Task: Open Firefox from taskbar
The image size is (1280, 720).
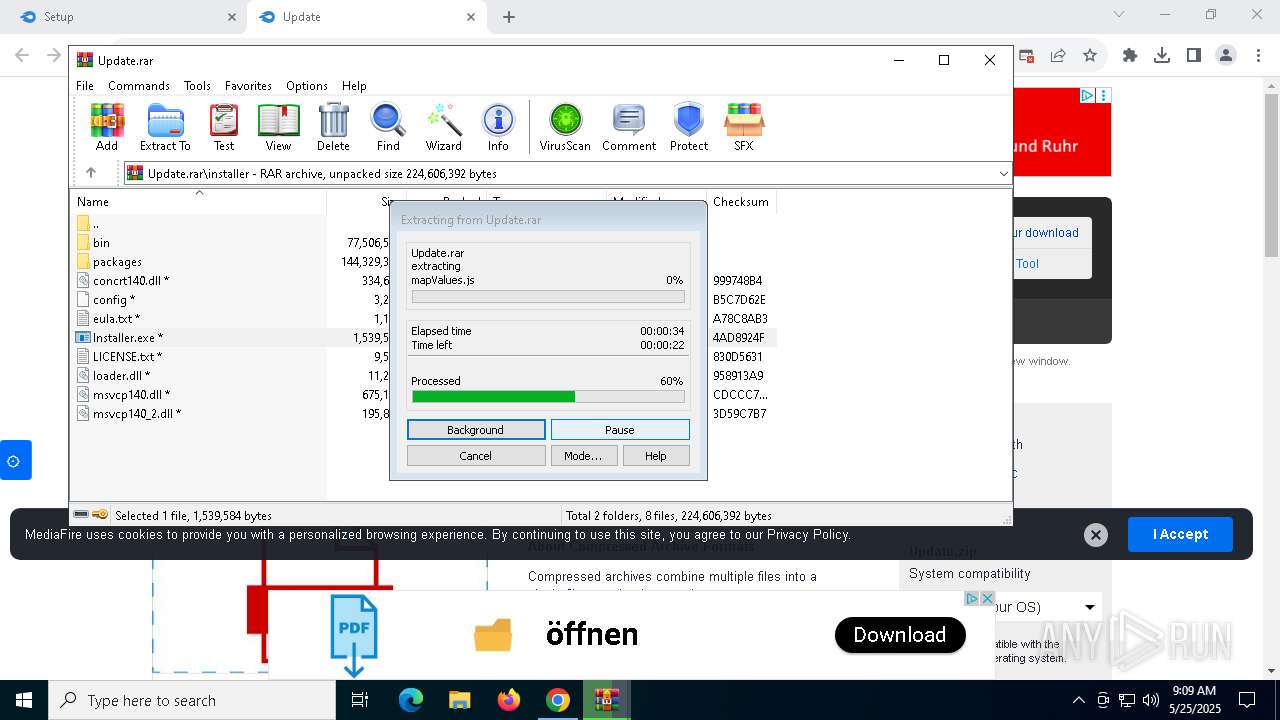Action: 509,700
